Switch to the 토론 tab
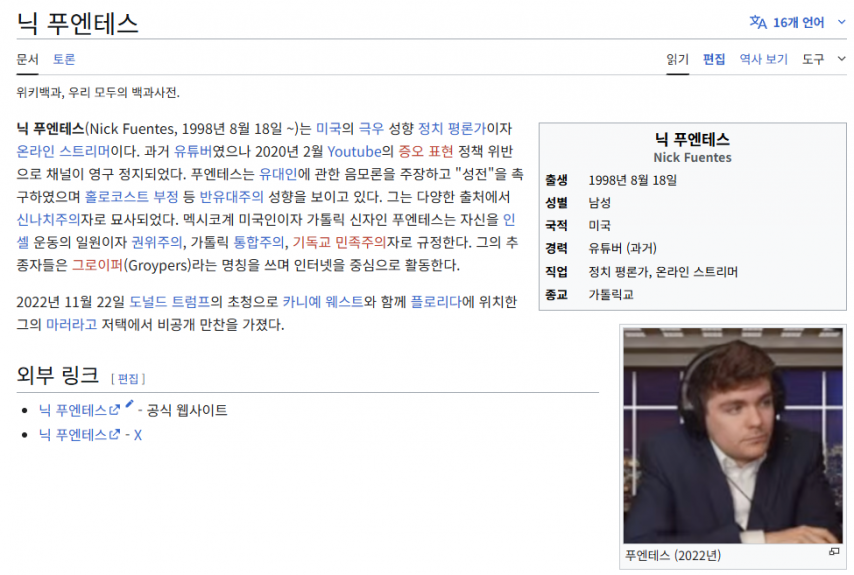This screenshot has width=854, height=575. tap(64, 59)
